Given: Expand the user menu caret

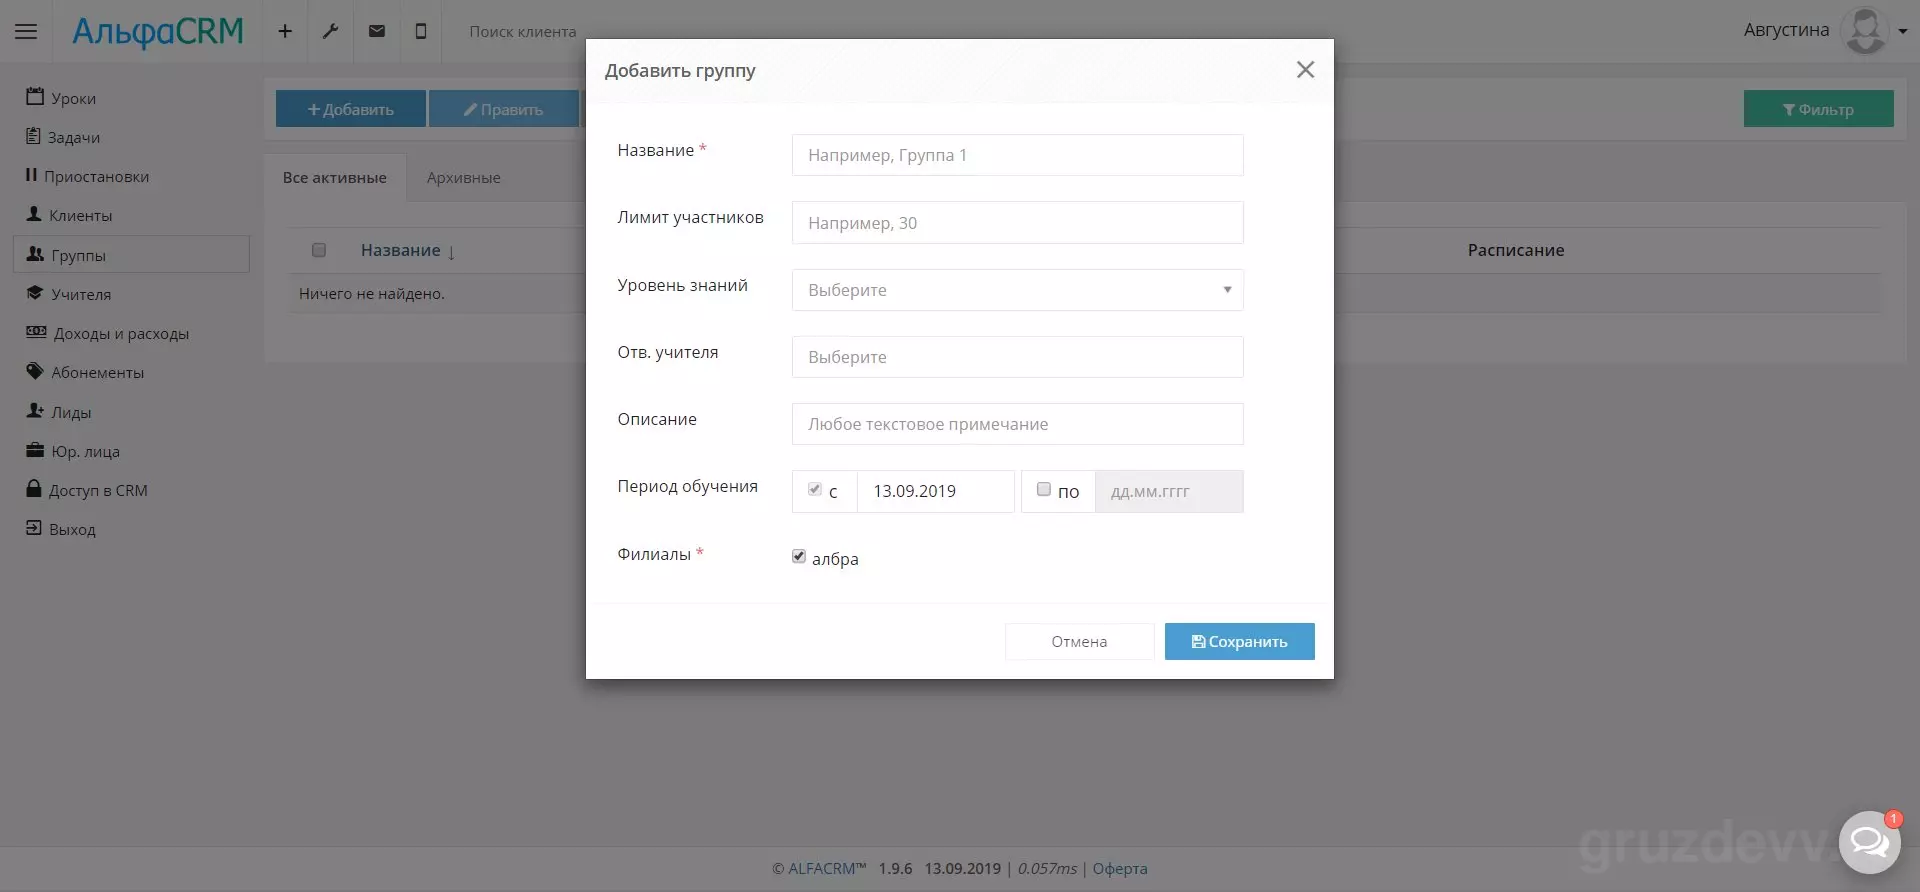Looking at the screenshot, I should pyautogui.click(x=1903, y=31).
